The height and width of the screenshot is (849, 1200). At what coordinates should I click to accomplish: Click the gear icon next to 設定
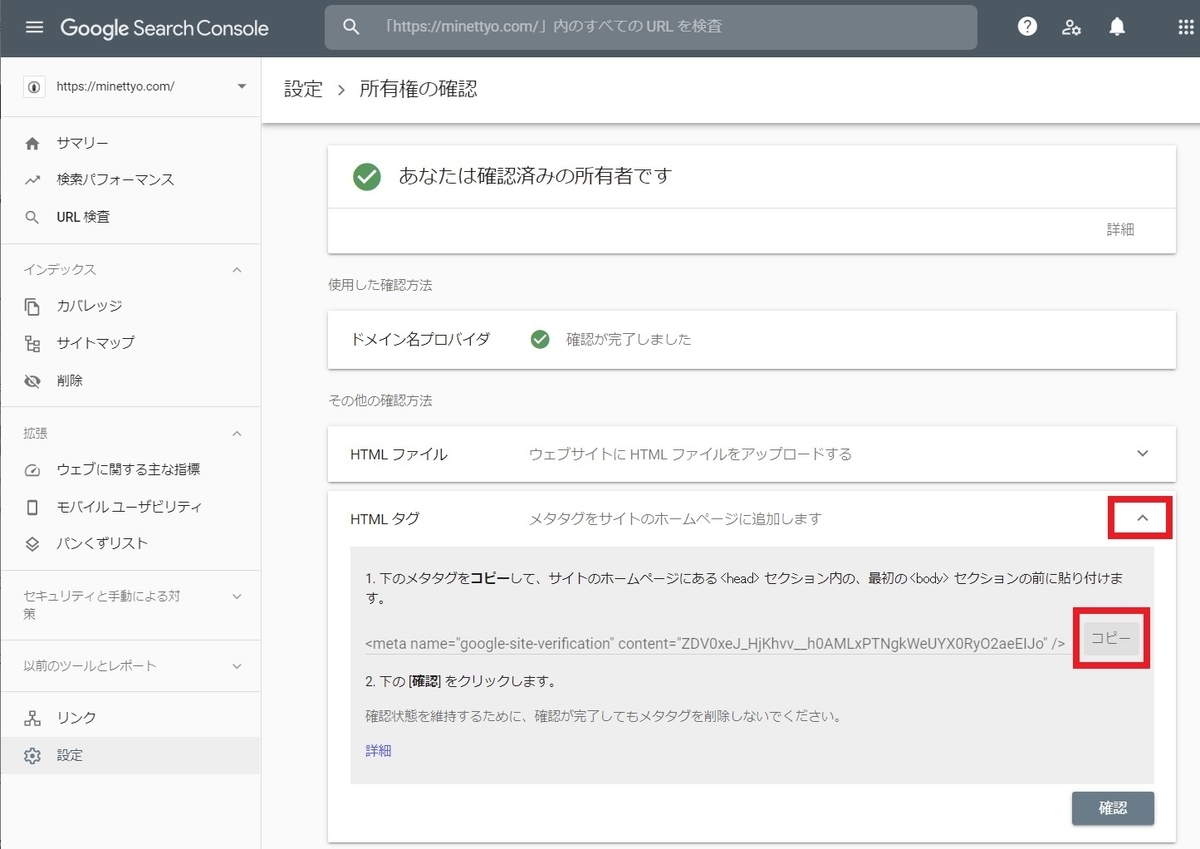pos(32,755)
